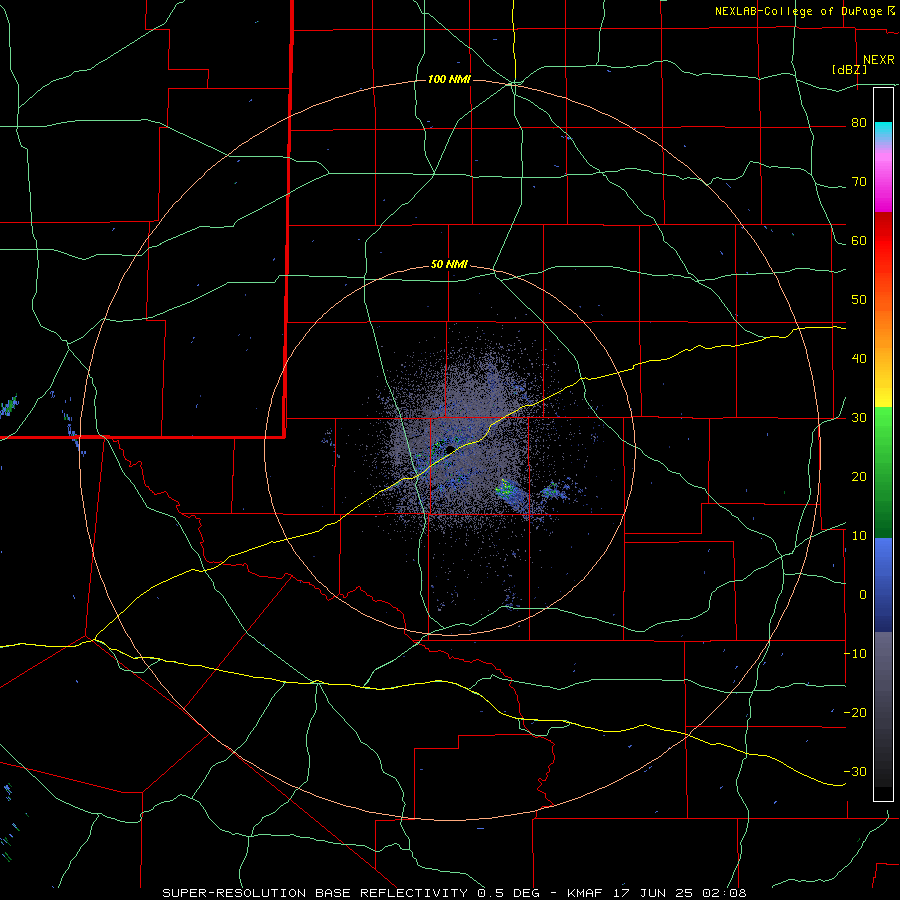Image resolution: width=900 pixels, height=900 pixels.
Task: Click the -30 dBZ scale value
Action: pyautogui.click(x=855, y=771)
